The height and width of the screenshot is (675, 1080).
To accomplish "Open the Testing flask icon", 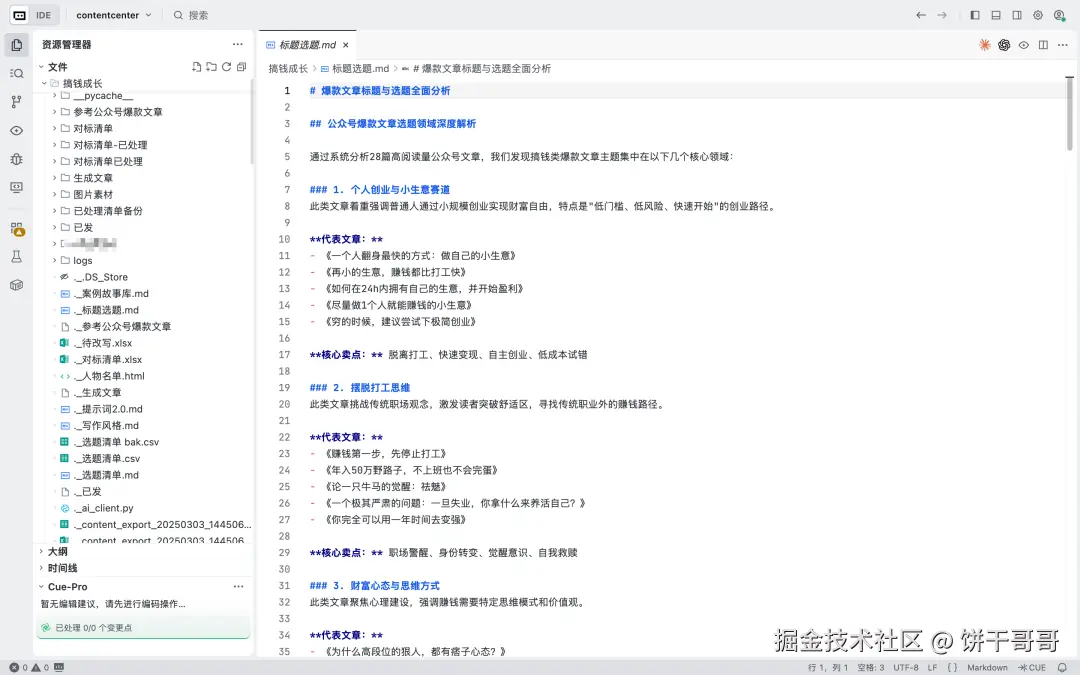I will point(17,257).
